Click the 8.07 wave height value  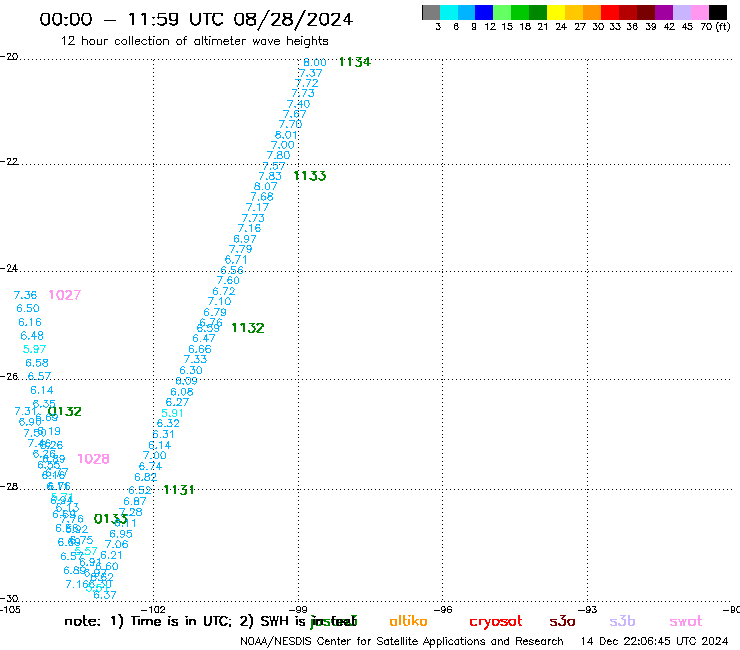[266, 186]
